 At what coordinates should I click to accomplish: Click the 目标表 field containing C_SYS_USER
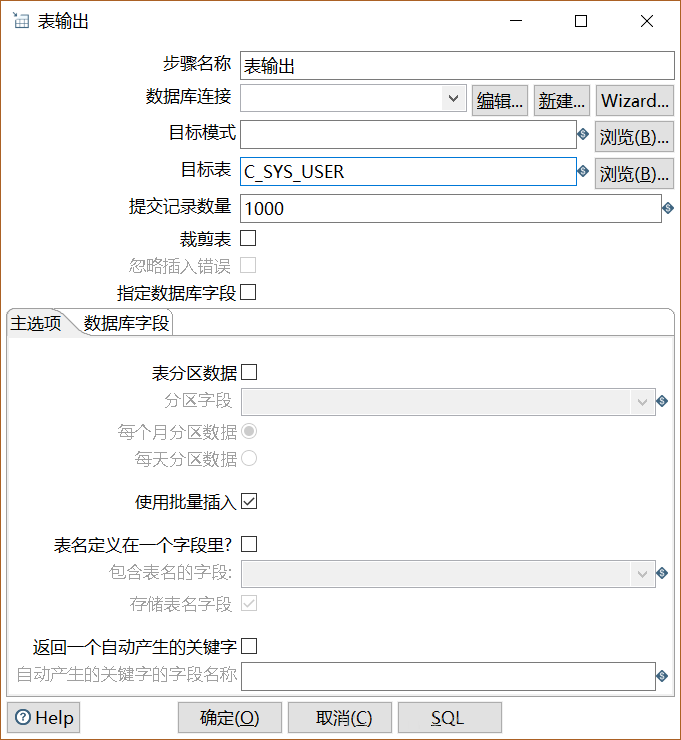408,171
